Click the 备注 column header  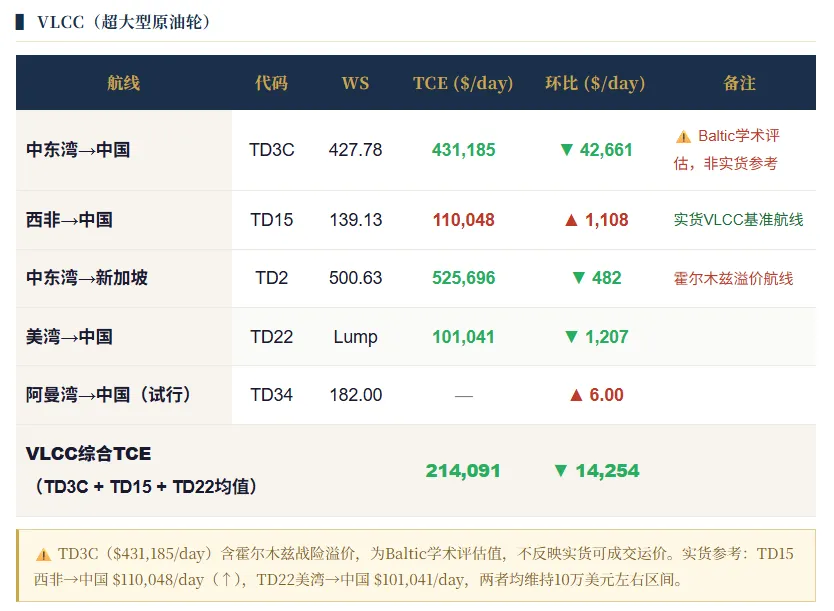point(739,83)
